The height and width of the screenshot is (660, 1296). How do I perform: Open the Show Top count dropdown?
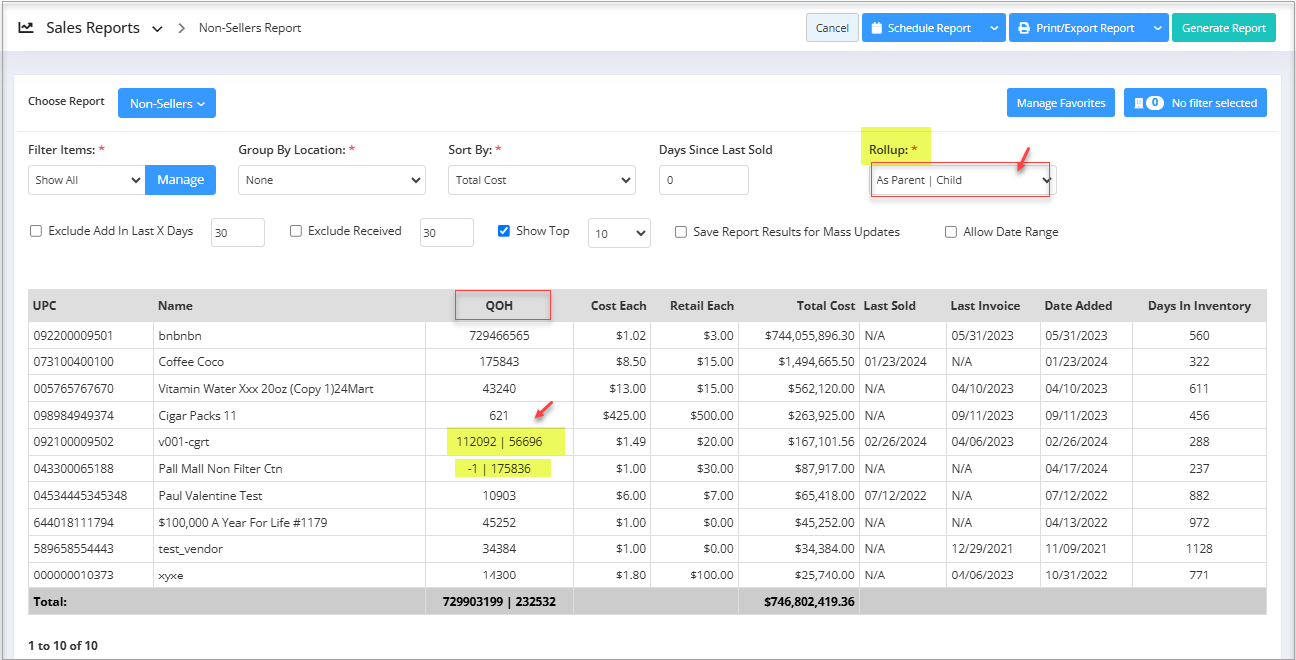[619, 233]
